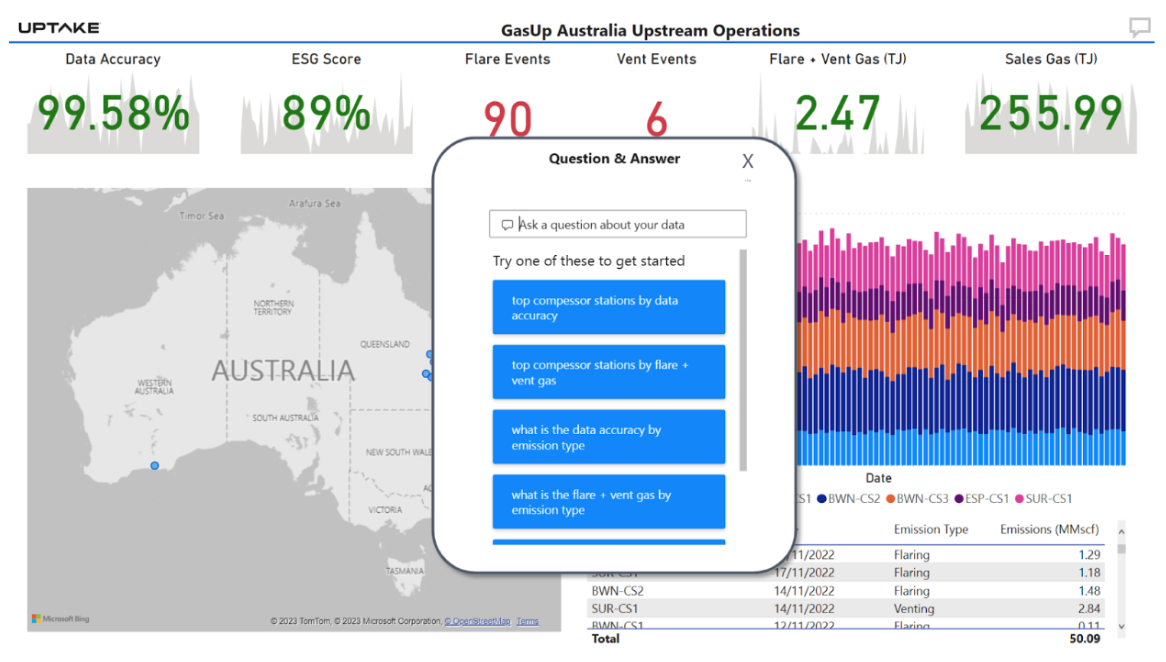Click the GasUp Australia Upstream Operations title
The image size is (1166, 662).
[x=650, y=30]
